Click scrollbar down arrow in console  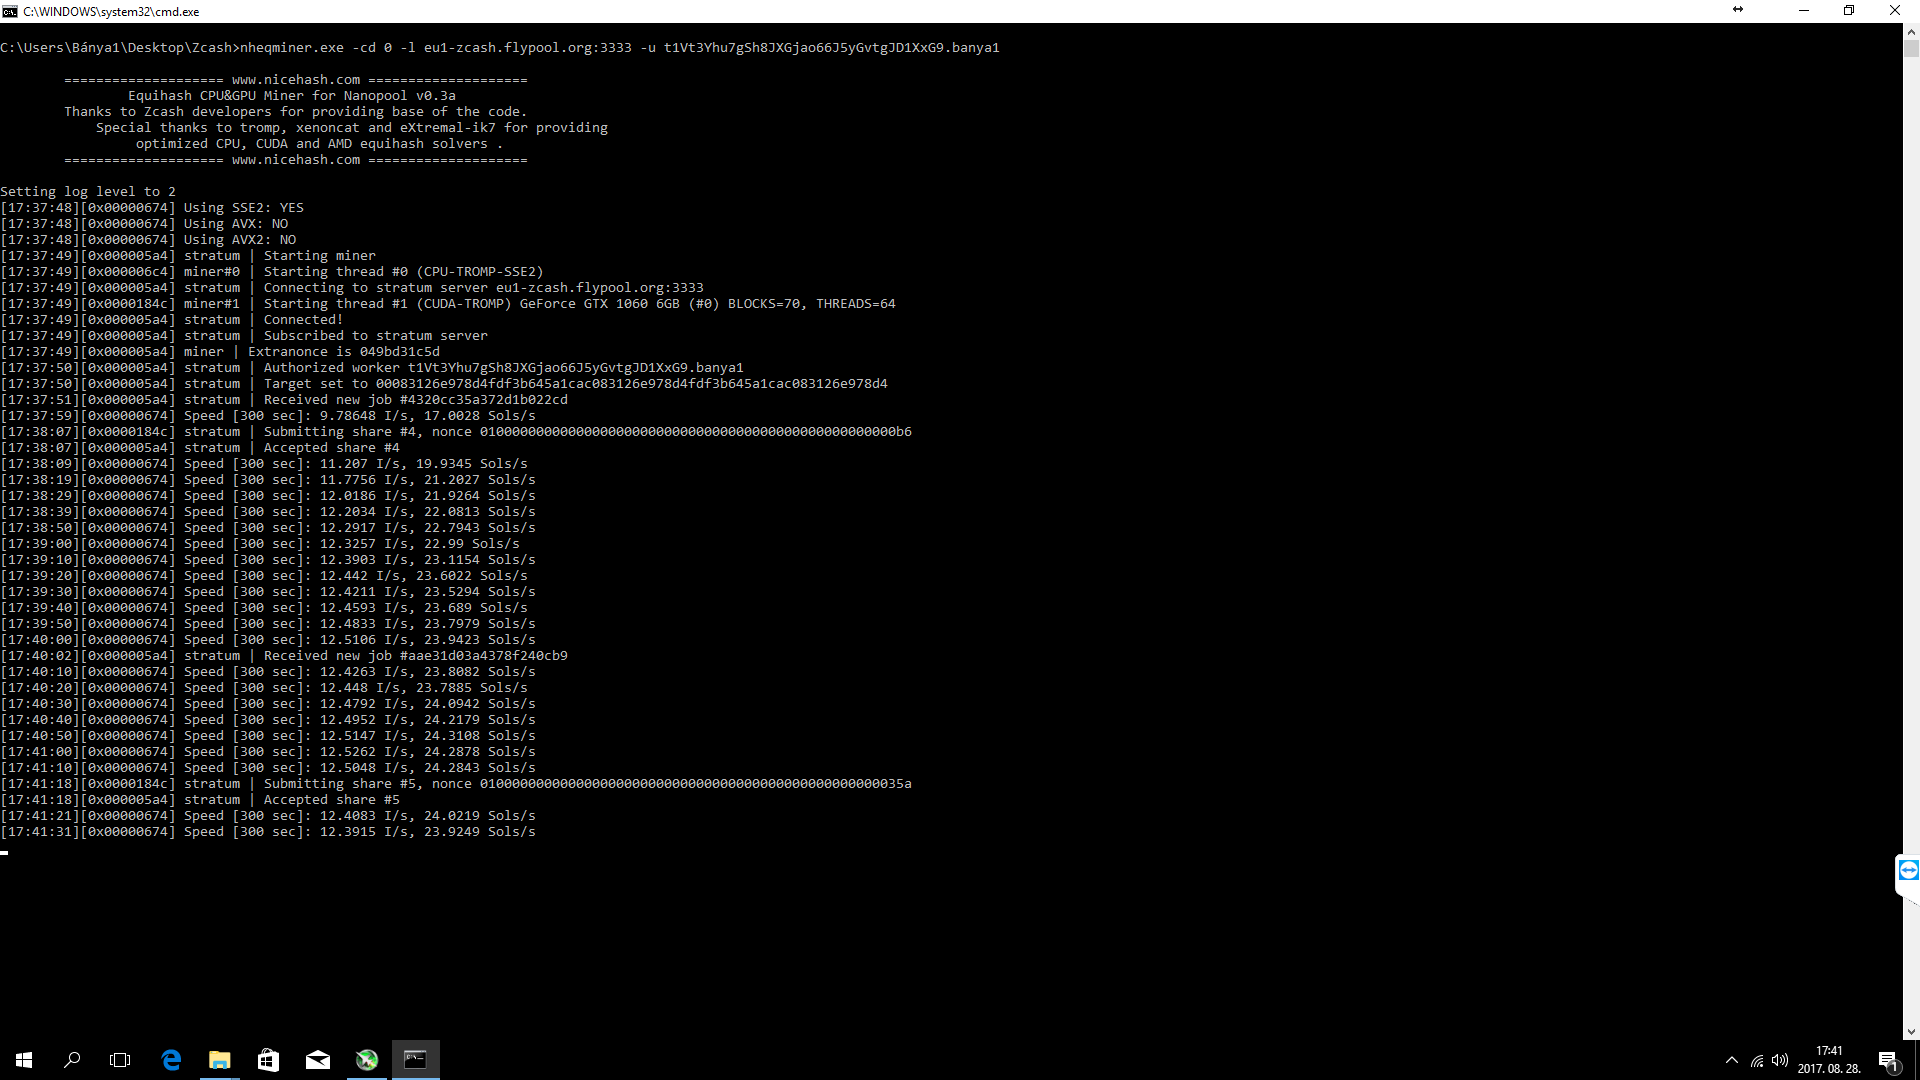(1911, 1031)
